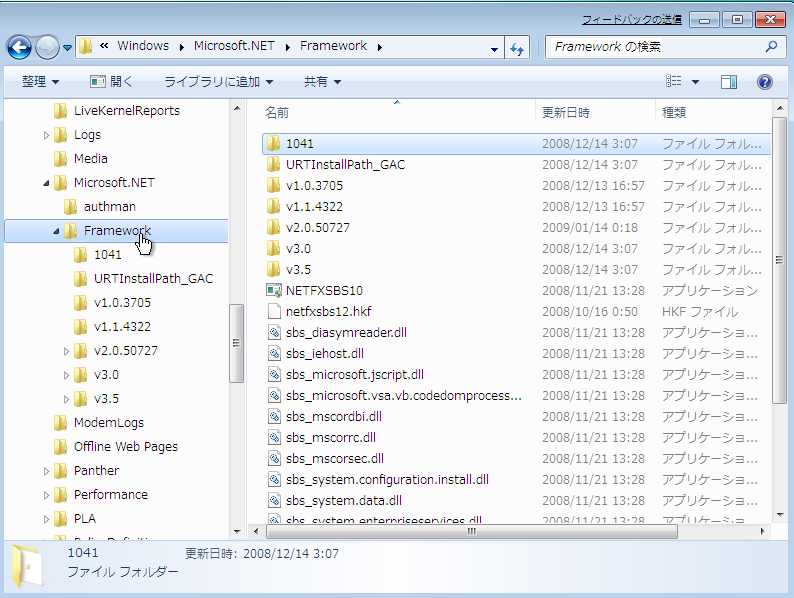Select LiveKernelReports folder in the tree

[116, 111]
